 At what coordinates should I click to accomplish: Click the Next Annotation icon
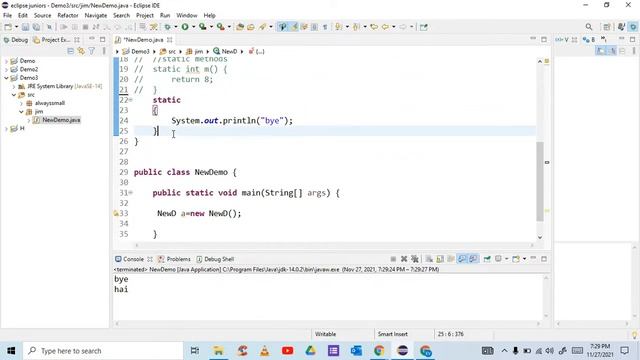coord(338,27)
